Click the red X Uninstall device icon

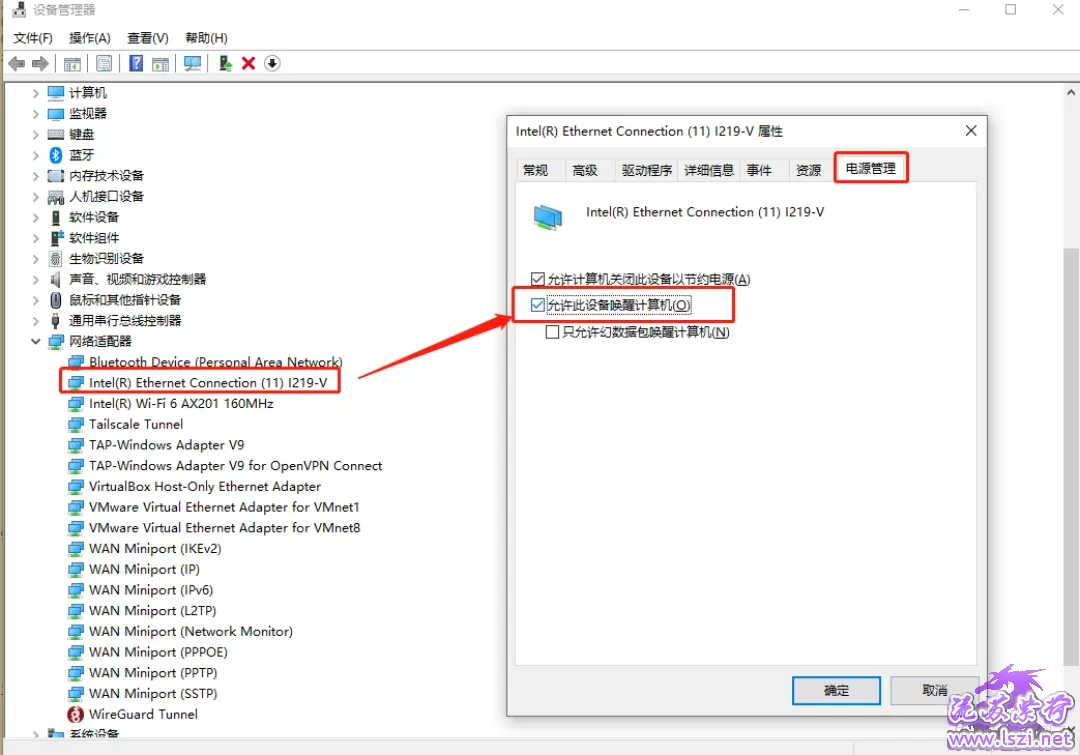pos(249,63)
